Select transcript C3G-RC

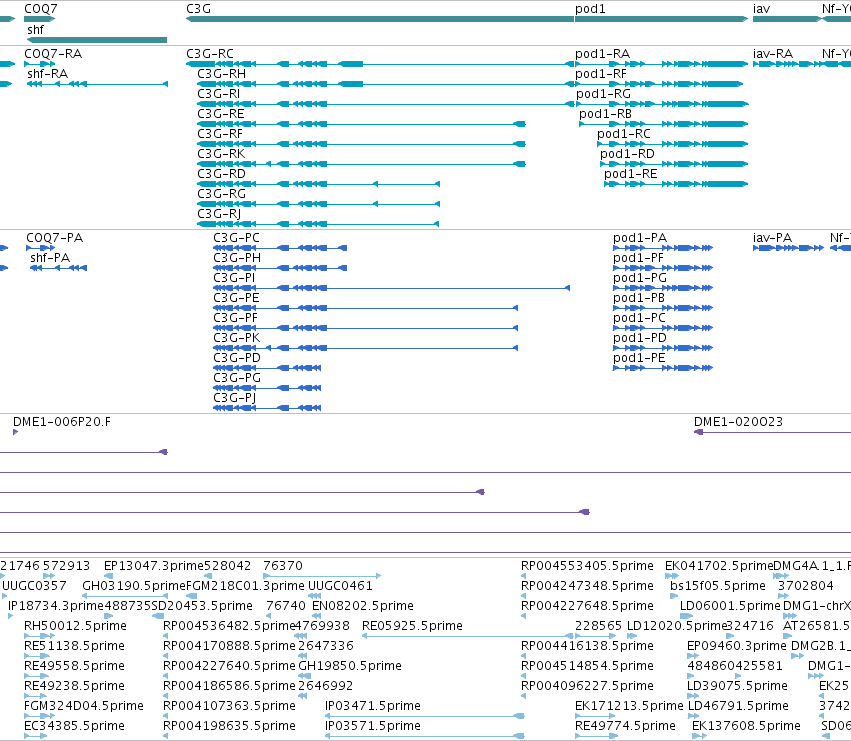coord(210,54)
